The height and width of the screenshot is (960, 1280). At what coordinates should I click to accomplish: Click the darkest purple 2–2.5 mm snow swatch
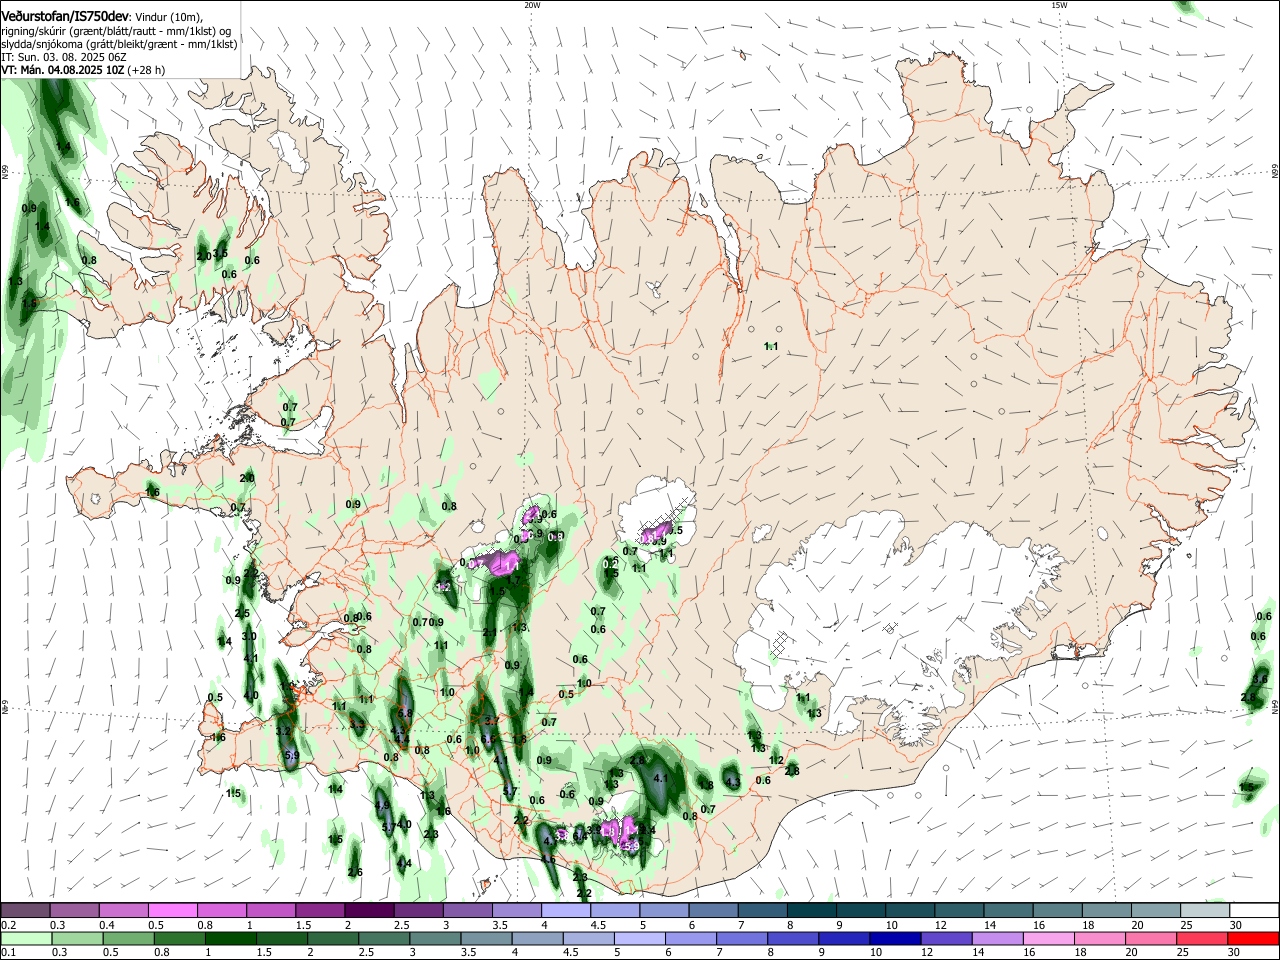click(x=369, y=911)
